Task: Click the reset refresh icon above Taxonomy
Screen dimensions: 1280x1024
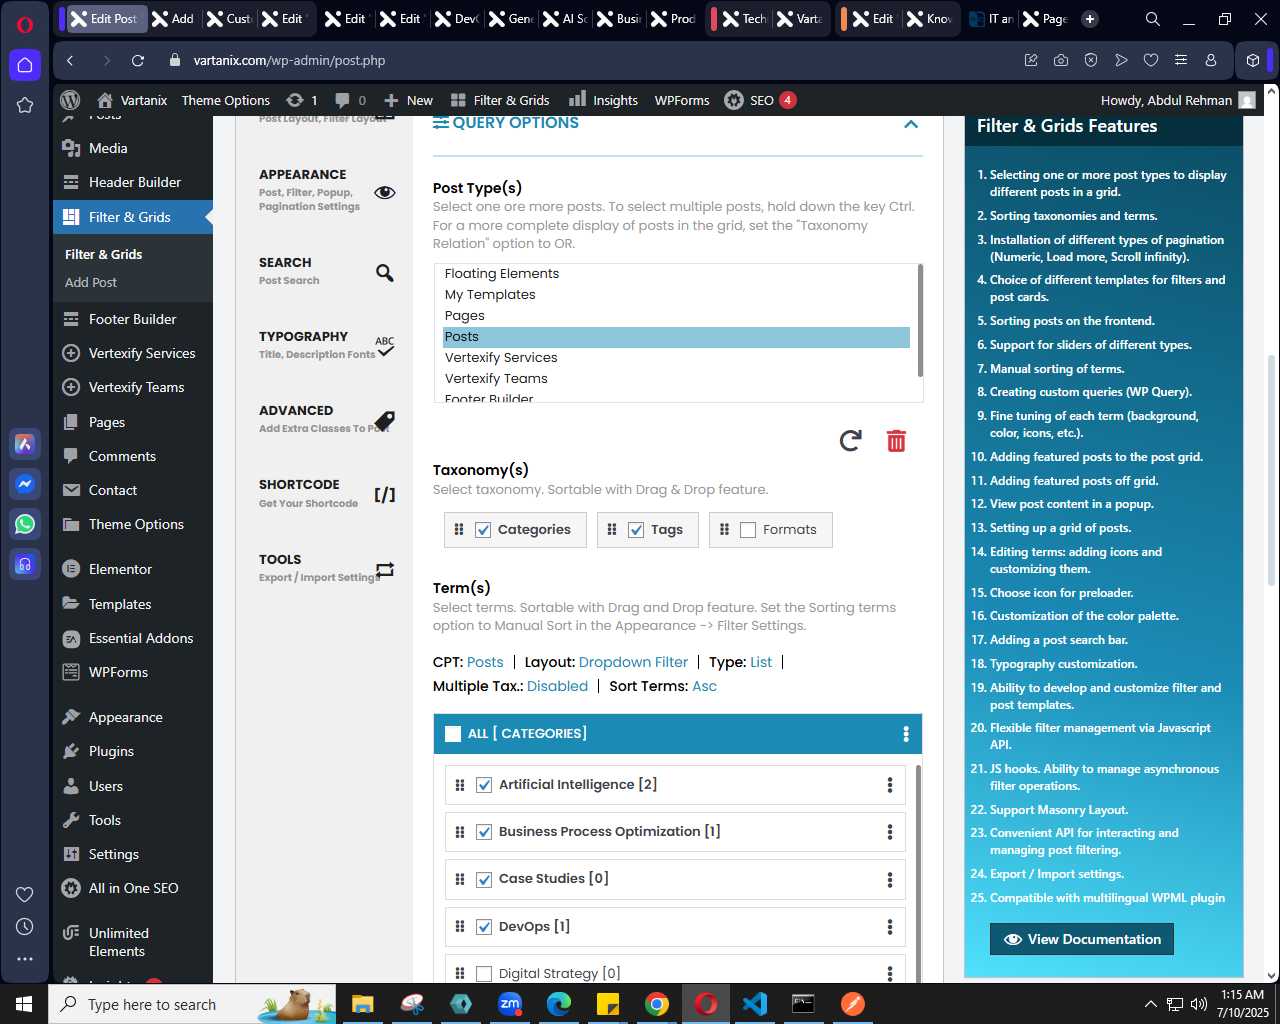Action: [x=850, y=441]
